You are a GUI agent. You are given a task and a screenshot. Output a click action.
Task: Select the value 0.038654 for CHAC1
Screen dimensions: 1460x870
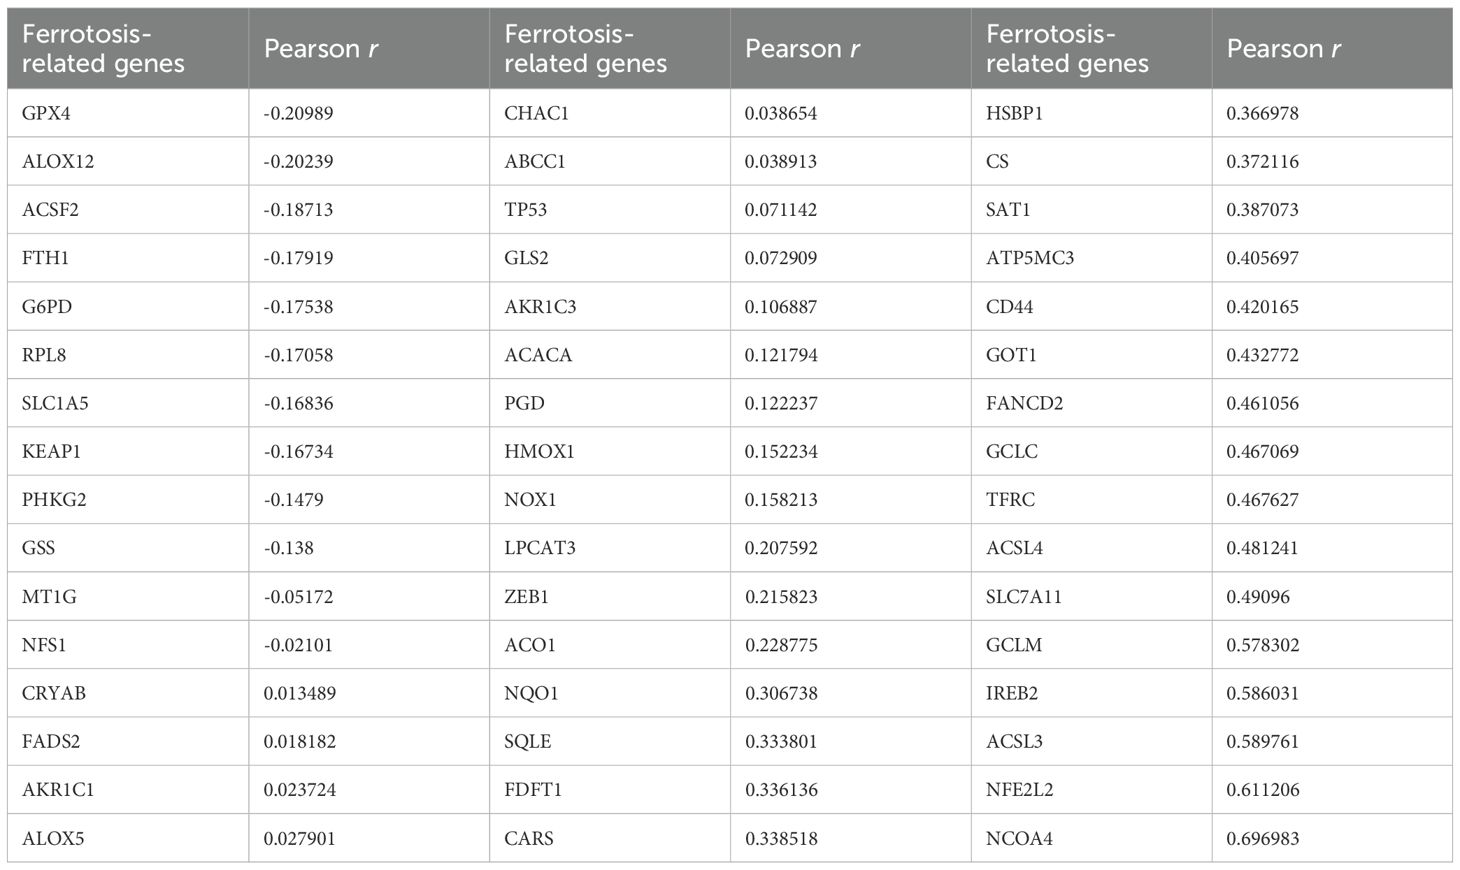tap(780, 113)
